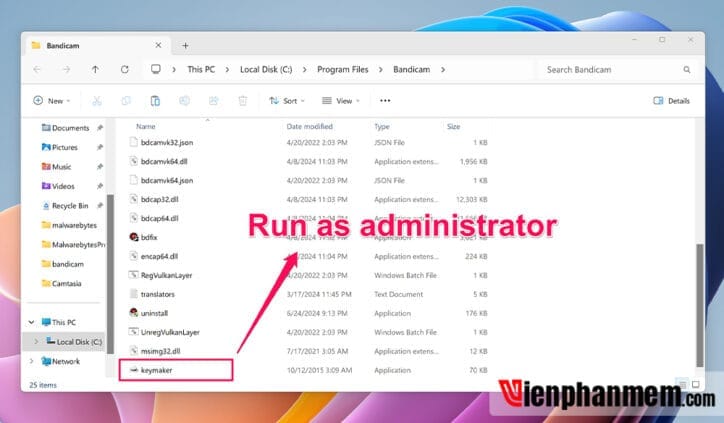This screenshot has width=724, height=423.
Task: Select the encap64.dll file
Action: pos(159,256)
